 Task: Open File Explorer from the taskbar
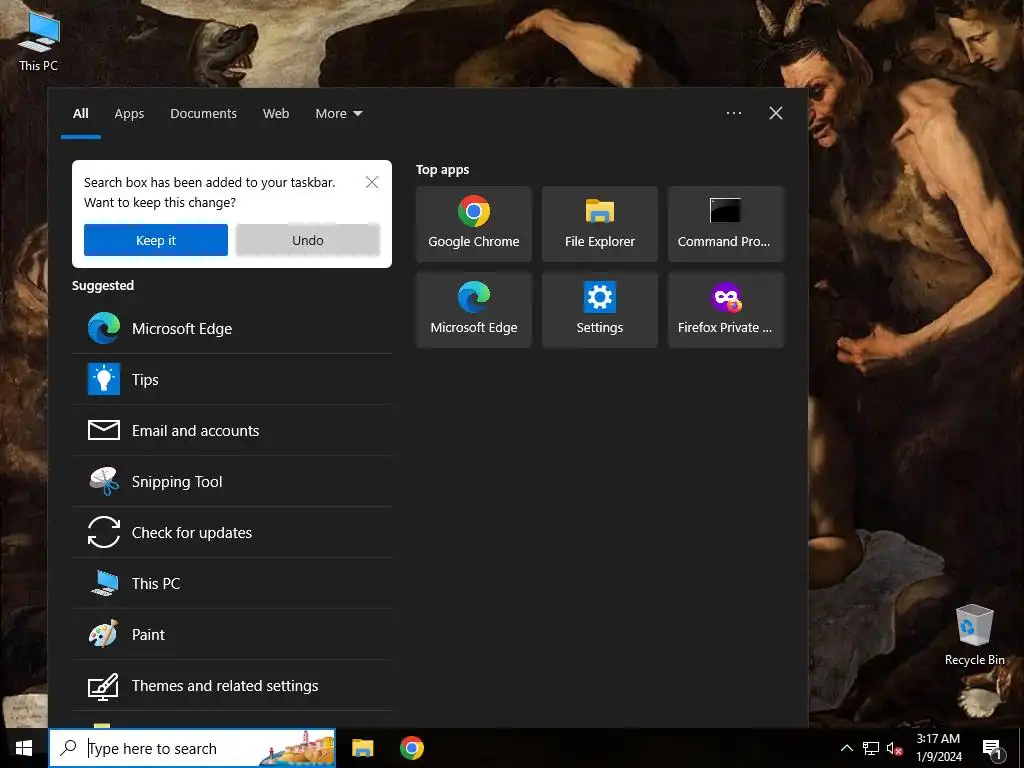tap(362, 748)
